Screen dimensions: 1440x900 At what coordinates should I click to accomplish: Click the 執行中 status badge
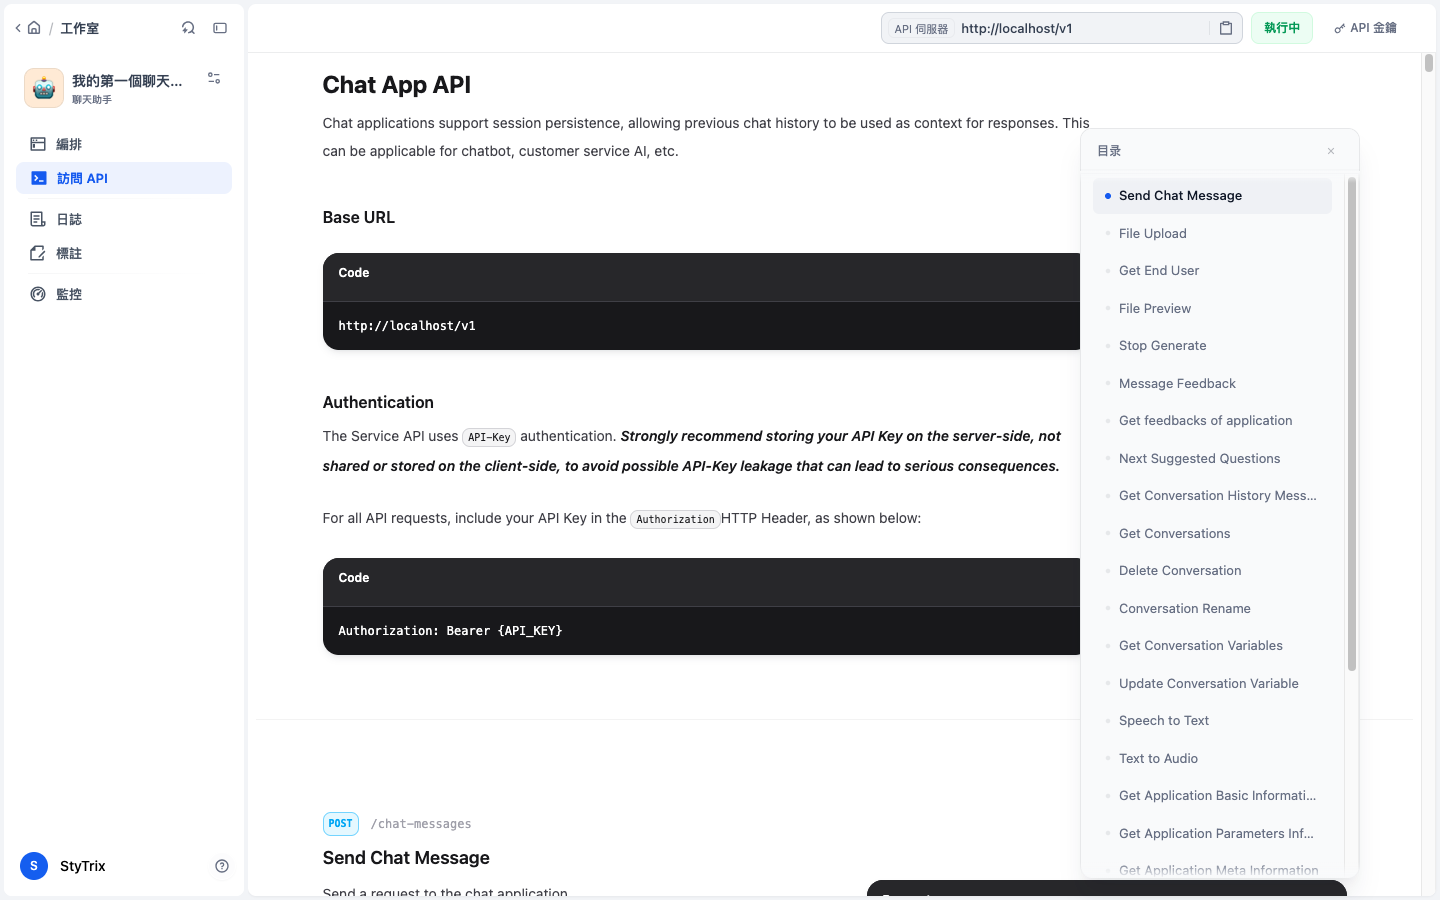click(x=1282, y=28)
